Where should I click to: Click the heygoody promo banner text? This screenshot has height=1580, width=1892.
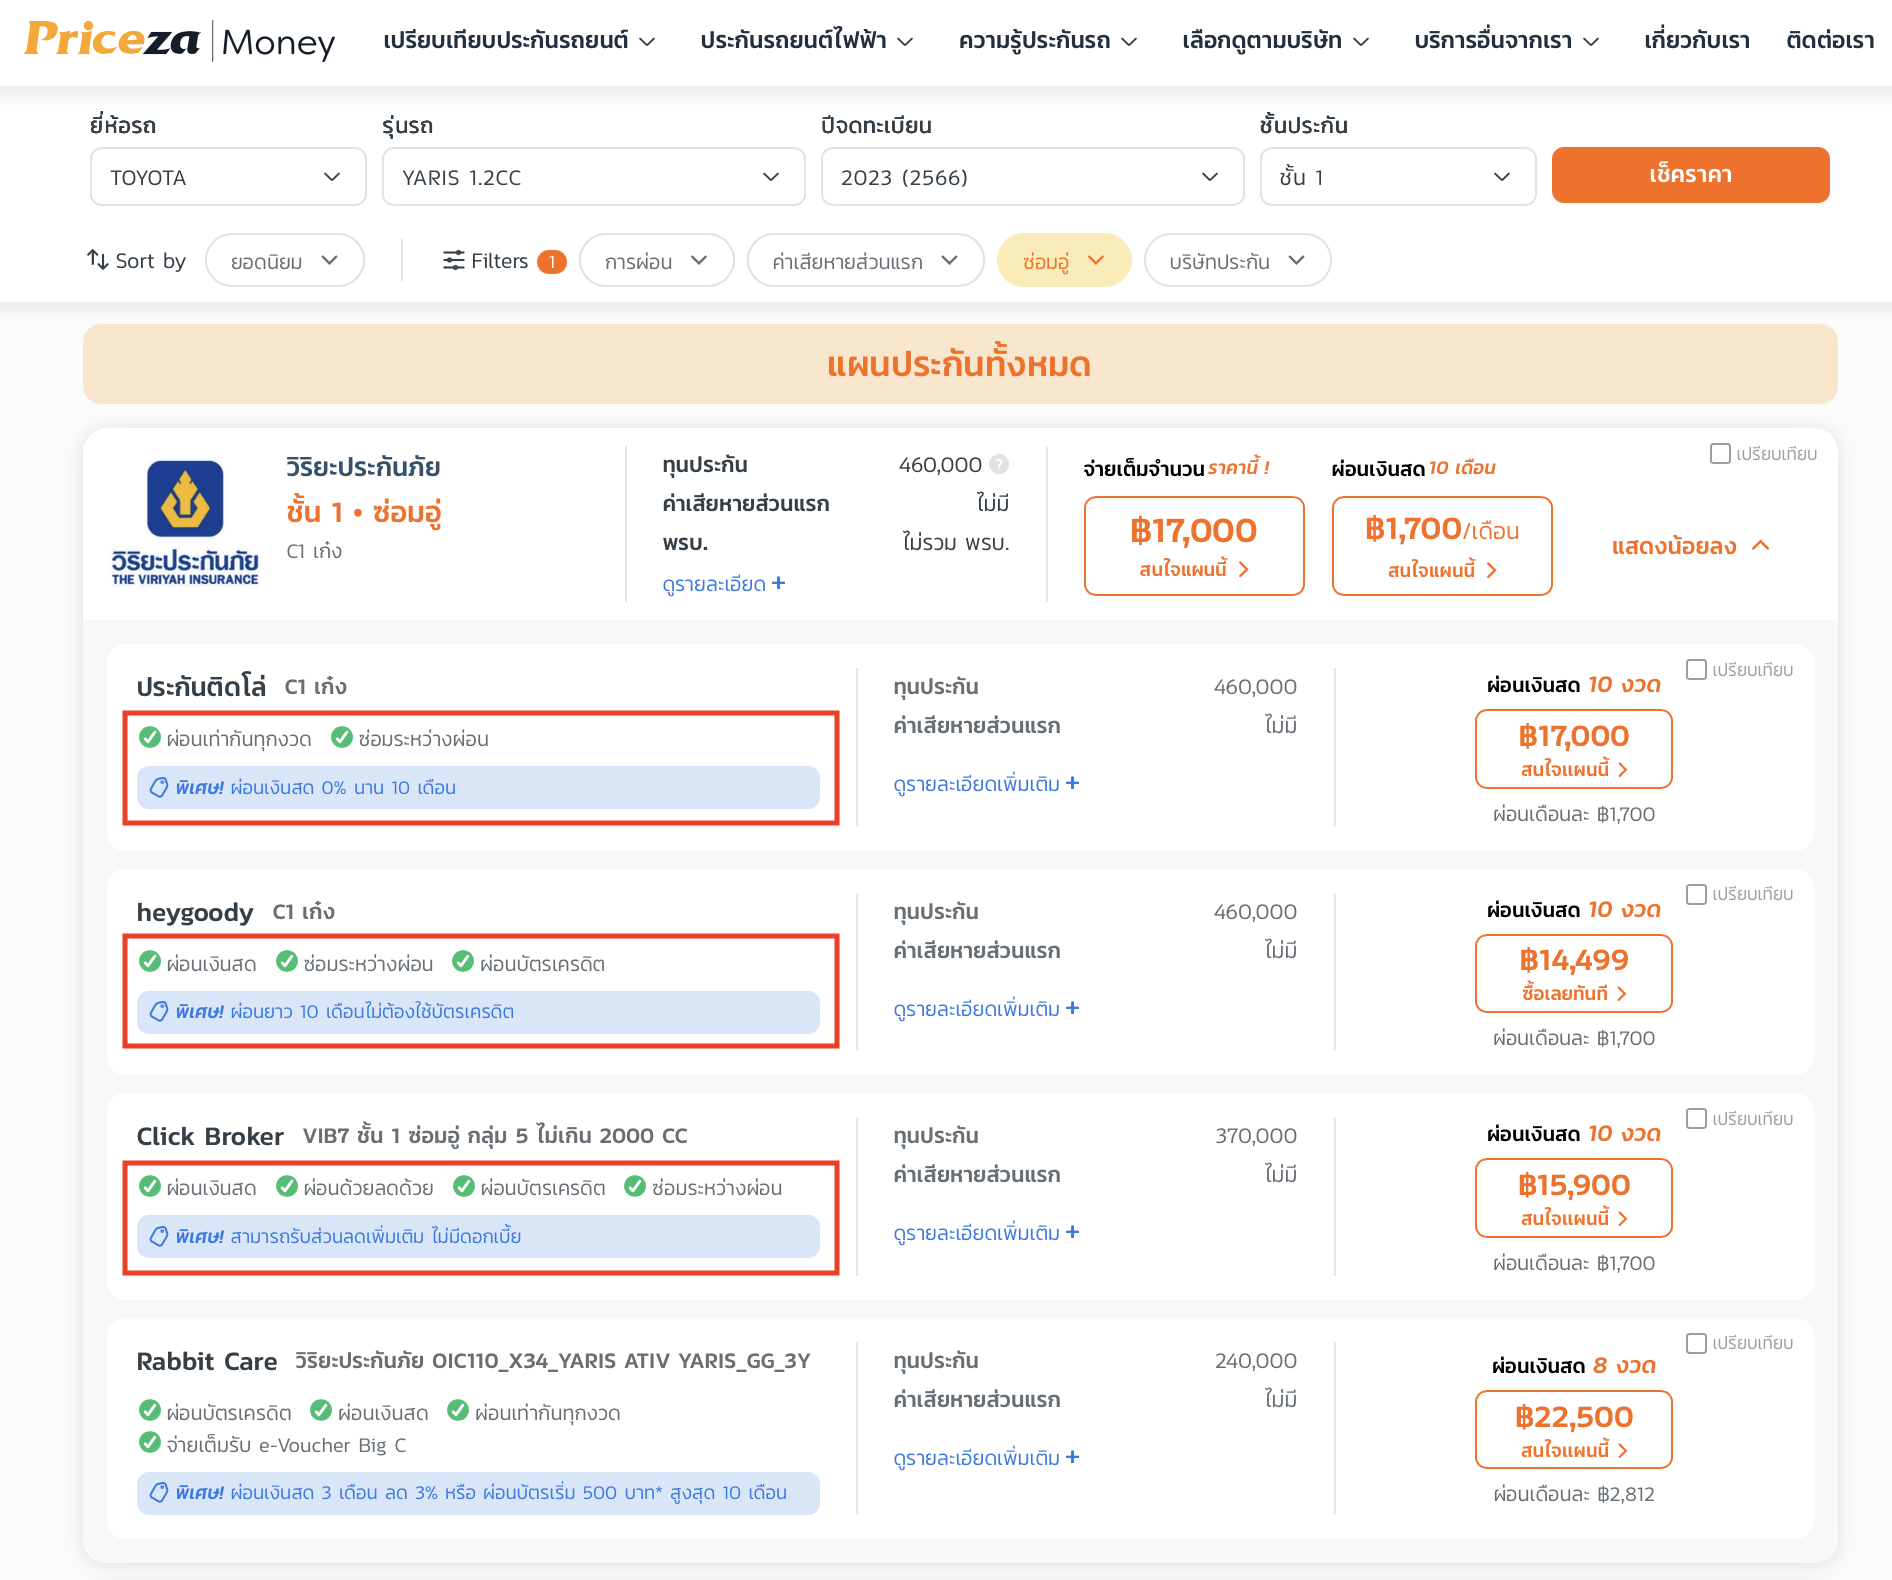pyautogui.click(x=344, y=1012)
